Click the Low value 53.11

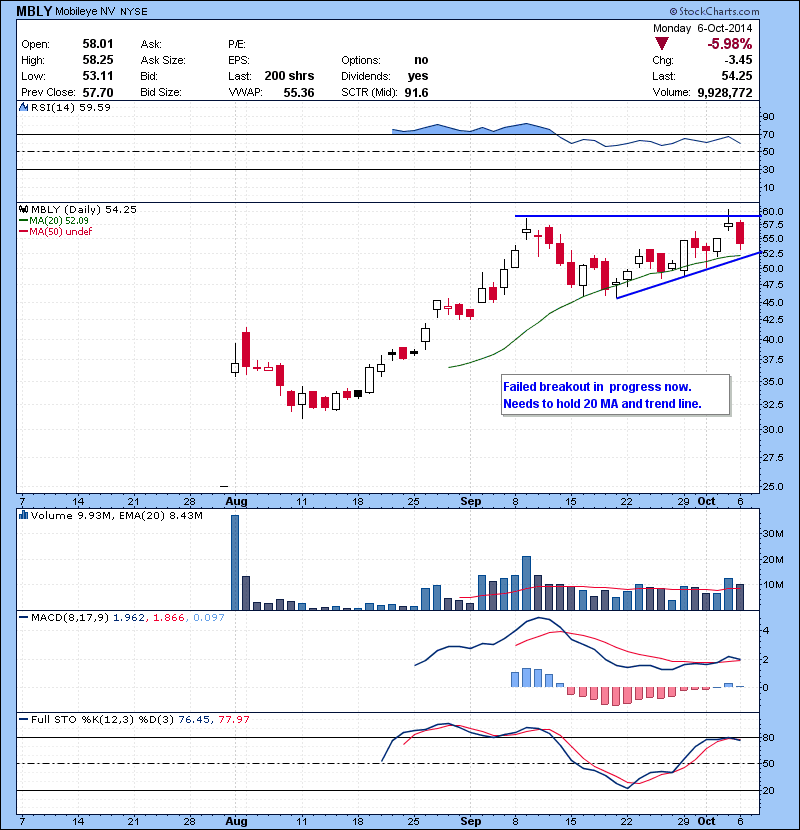click(x=98, y=76)
